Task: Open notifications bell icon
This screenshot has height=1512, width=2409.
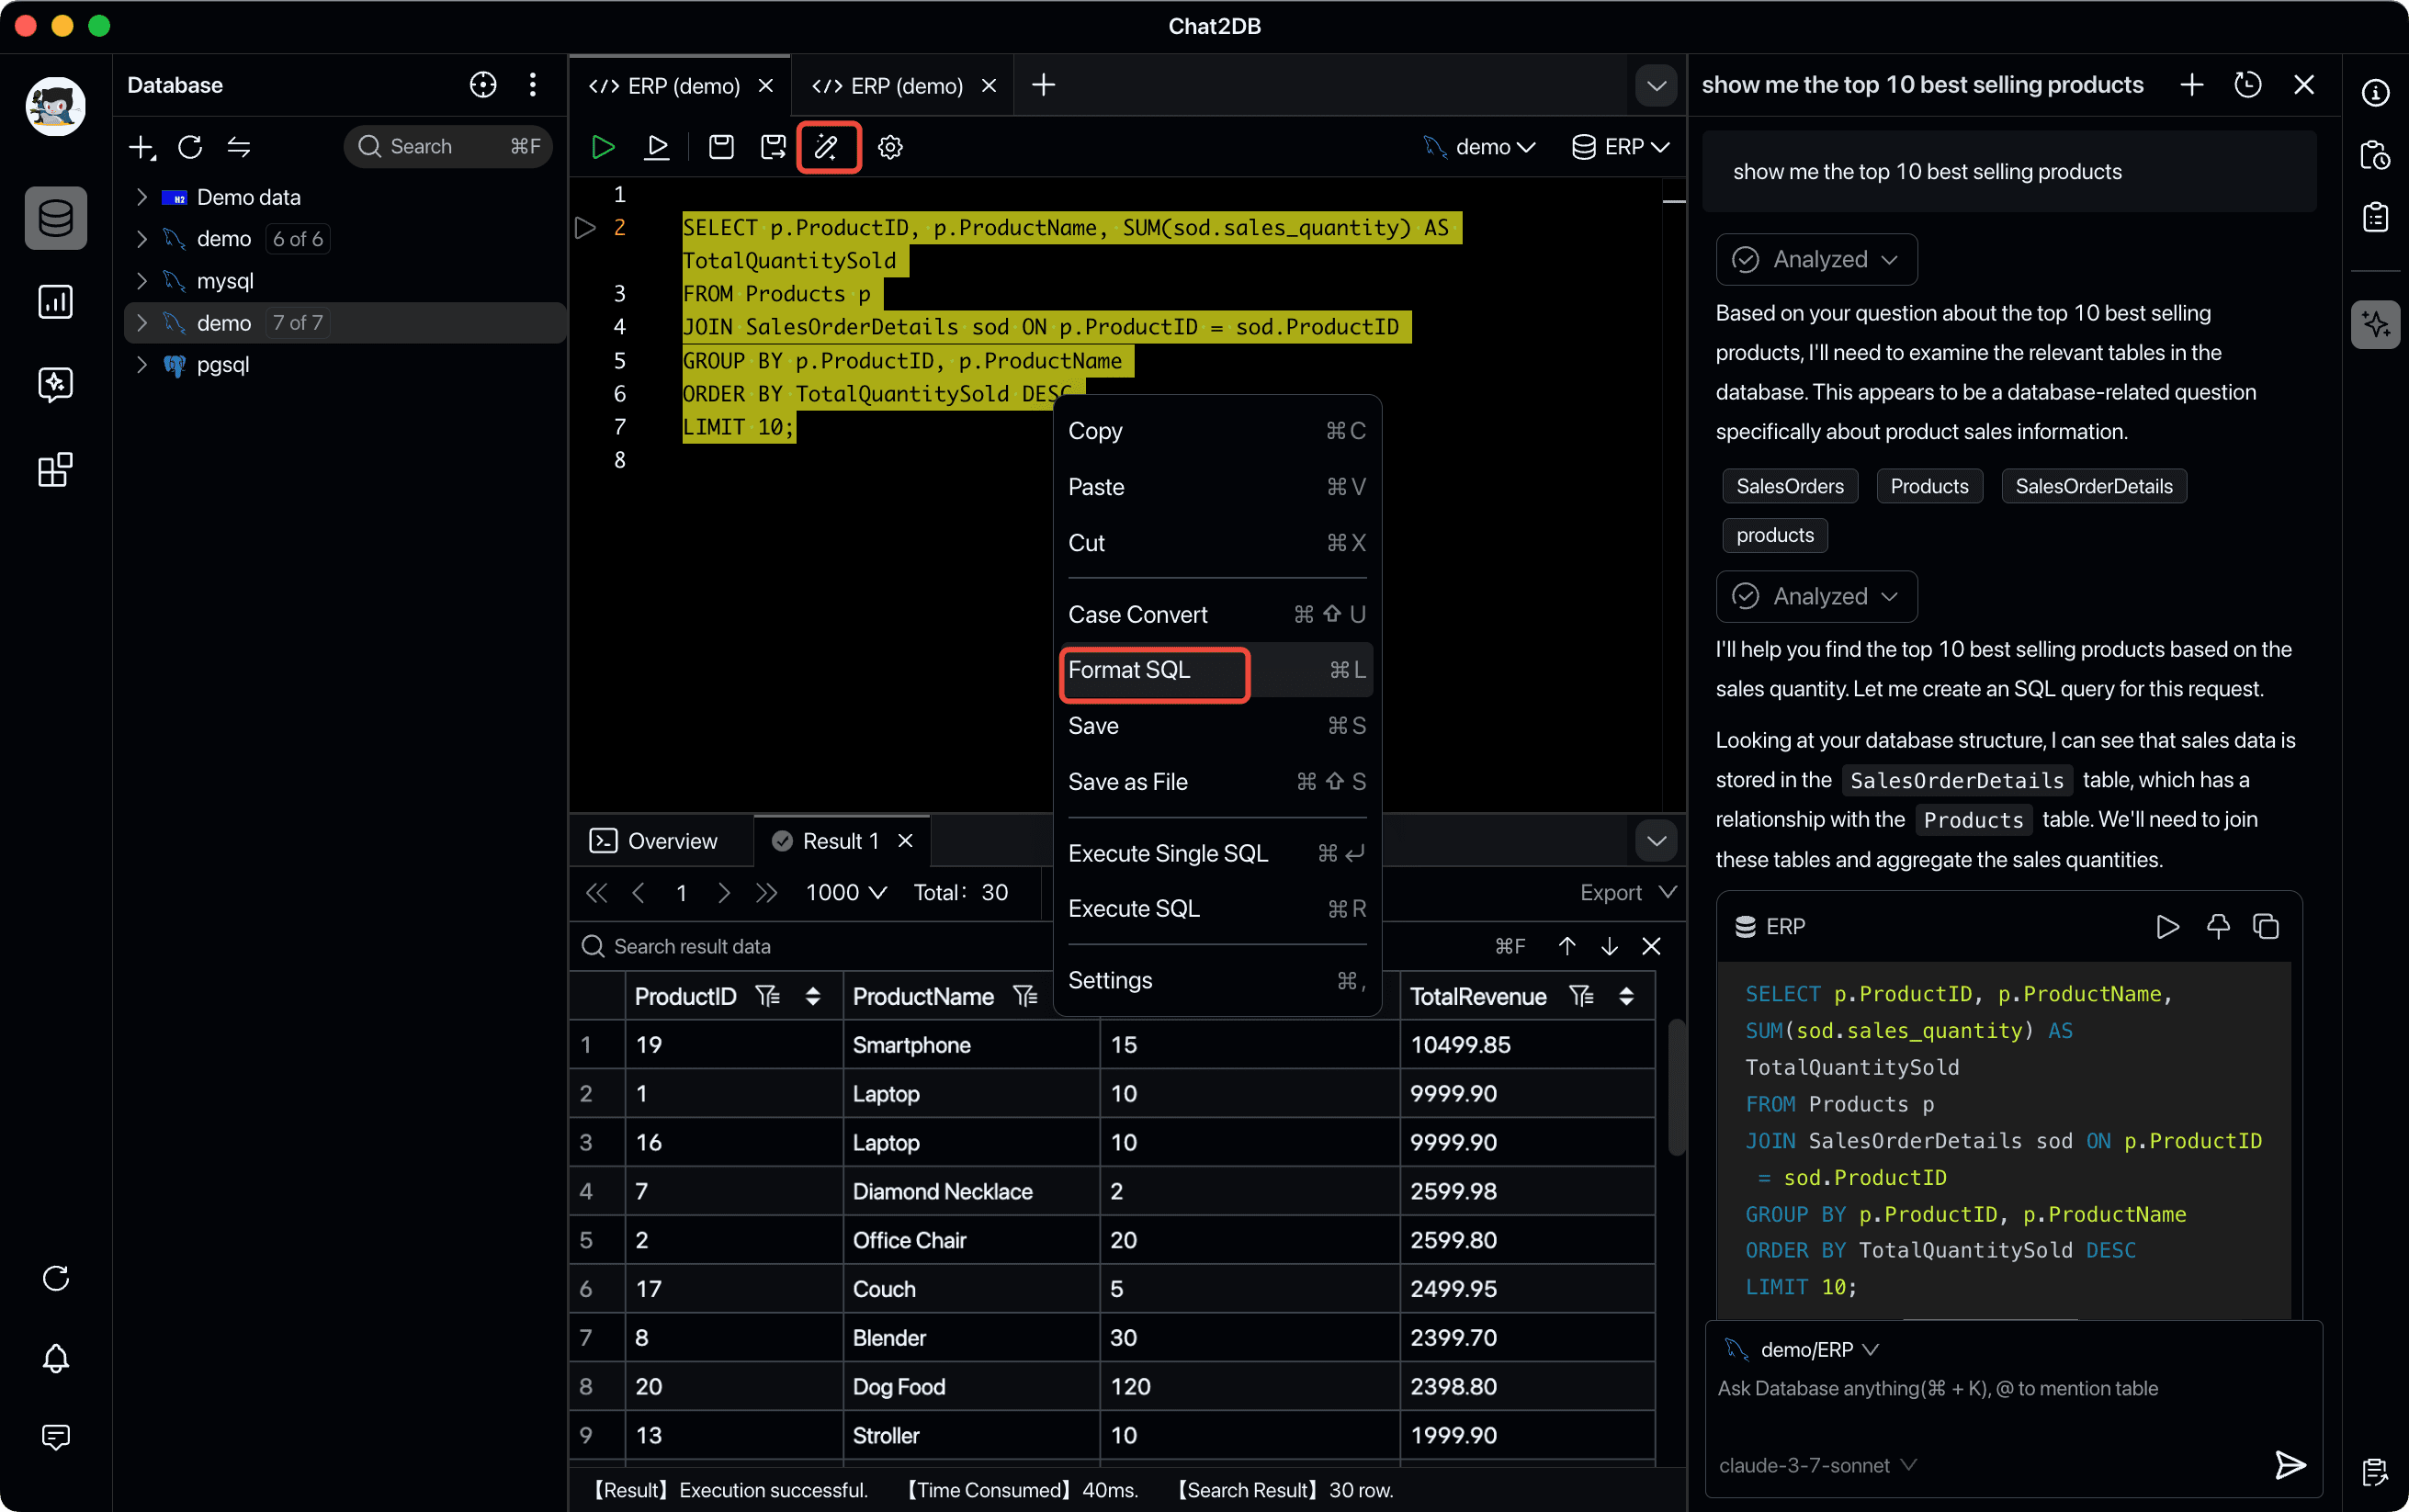Action: [56, 1357]
